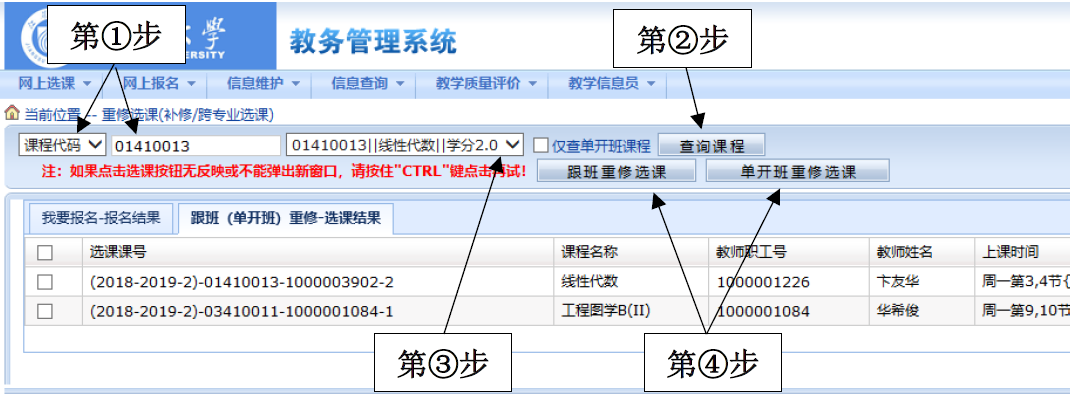Open the 信息查询 dropdown menu

coord(367,83)
